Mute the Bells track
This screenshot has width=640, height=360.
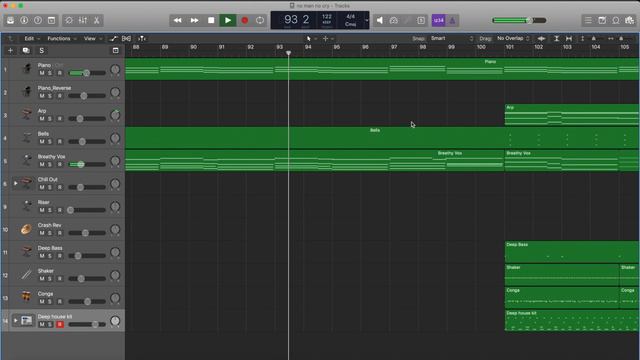(42, 142)
